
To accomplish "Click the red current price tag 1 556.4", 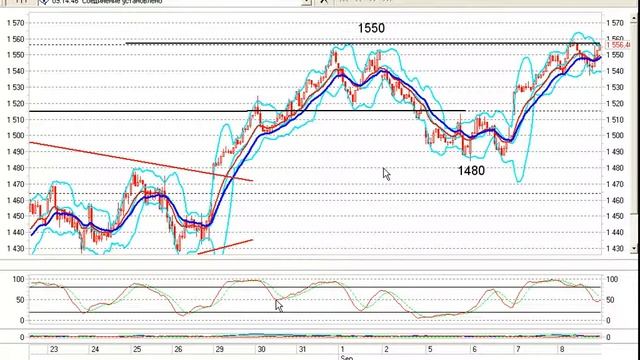I will coord(618,45).
